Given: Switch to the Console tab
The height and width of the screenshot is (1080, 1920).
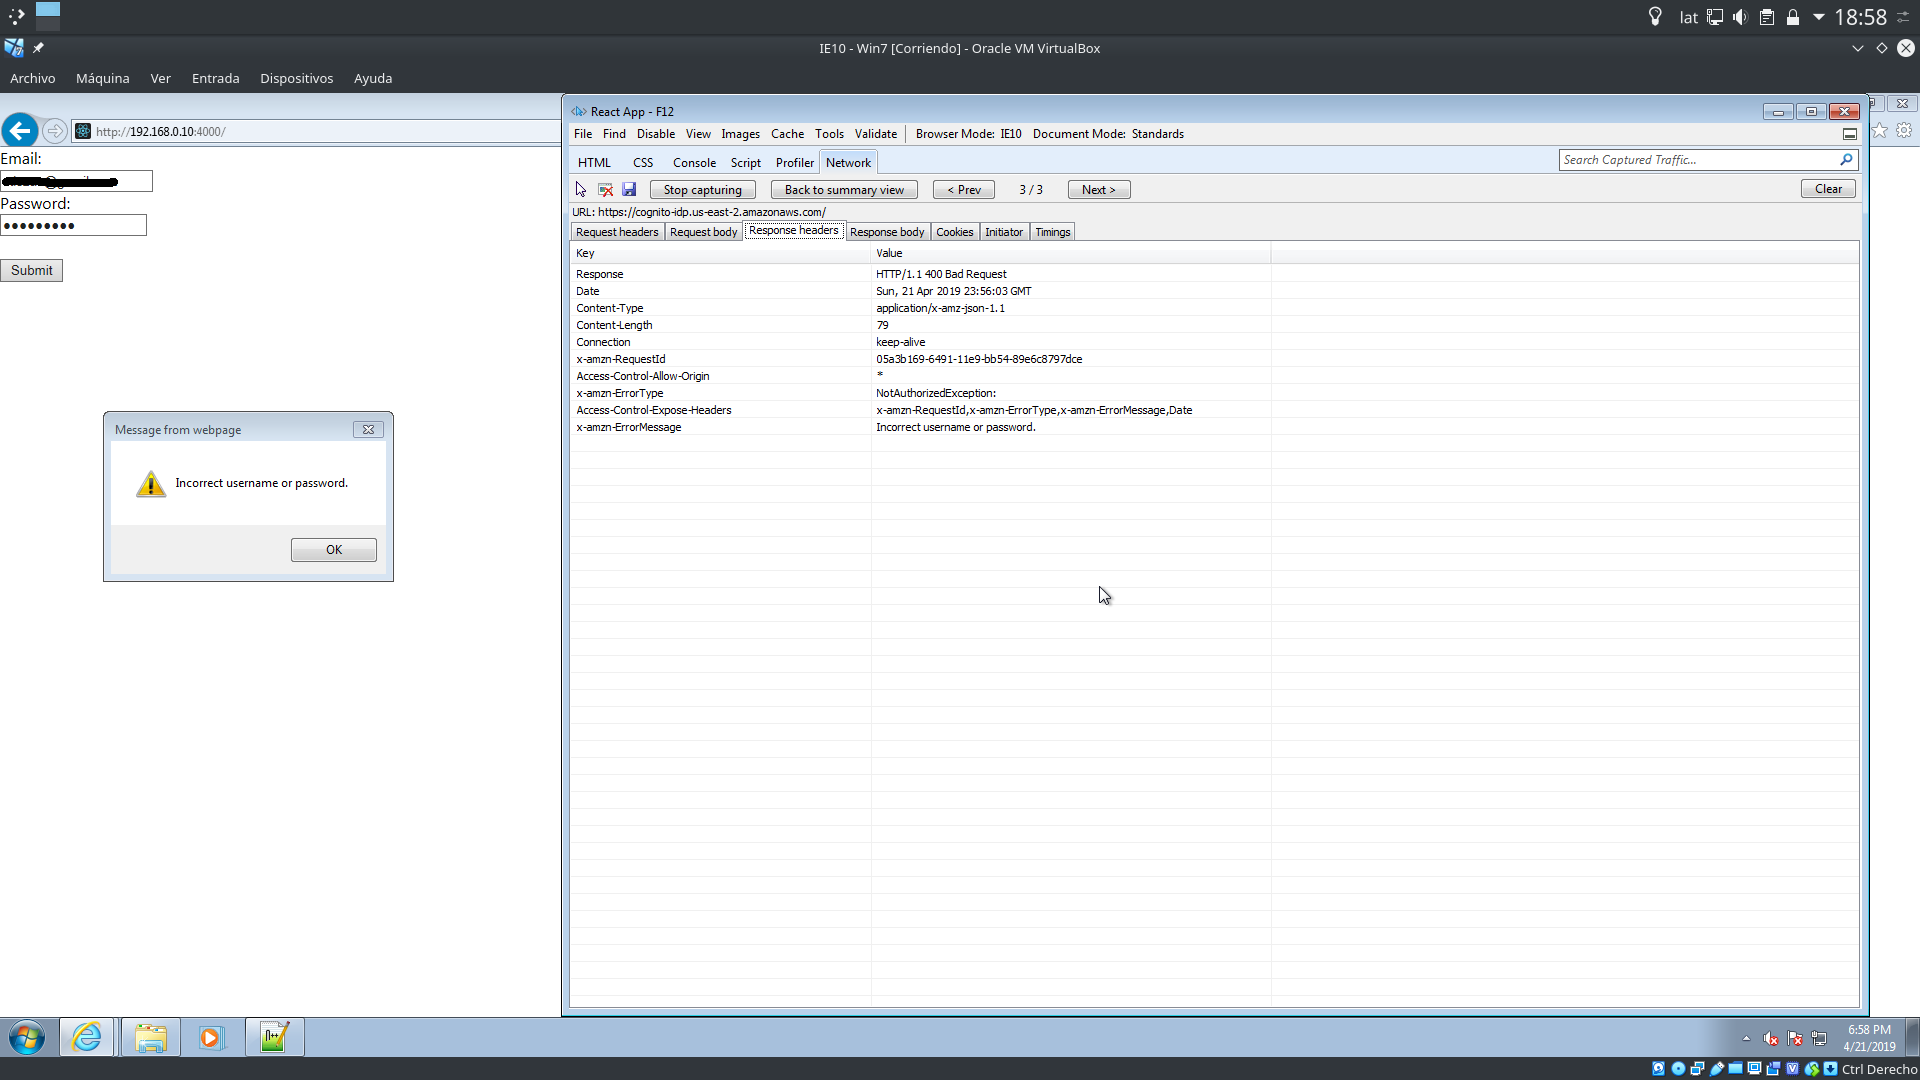Looking at the screenshot, I should pyautogui.click(x=694, y=162).
